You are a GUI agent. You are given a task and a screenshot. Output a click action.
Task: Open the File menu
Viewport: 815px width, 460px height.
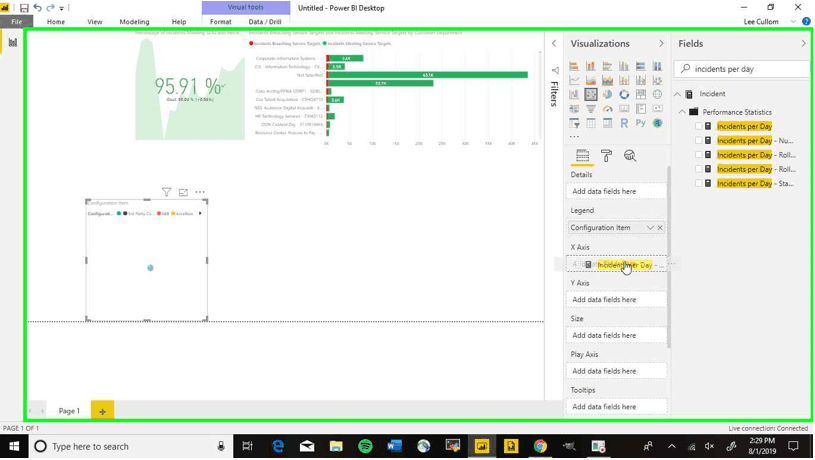17,22
